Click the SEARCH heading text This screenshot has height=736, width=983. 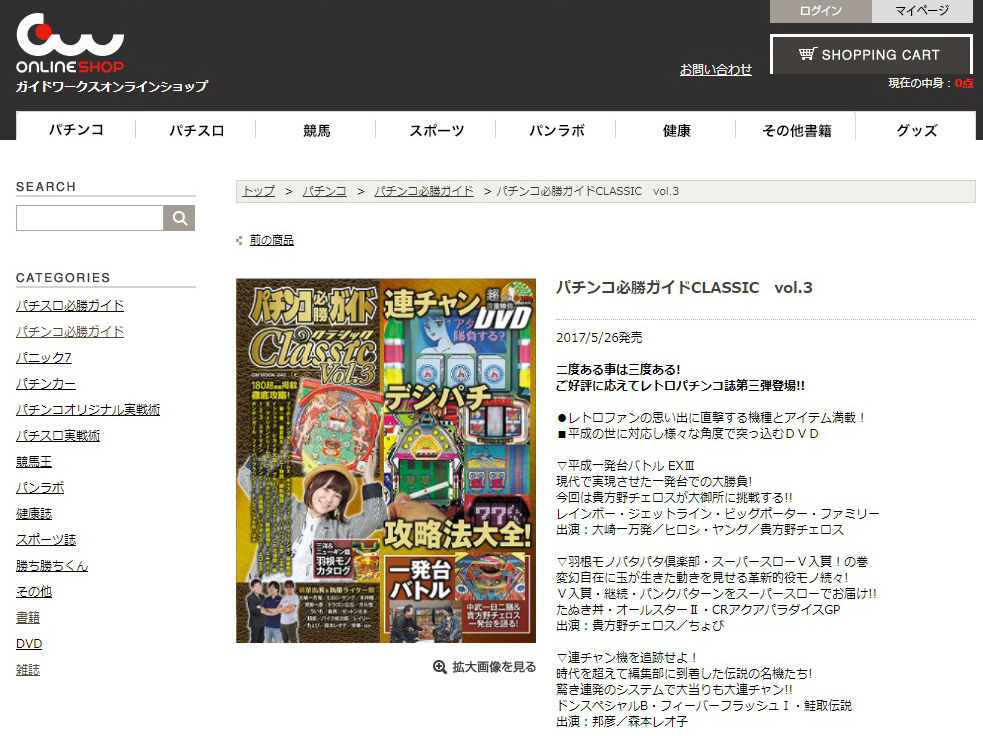[46, 187]
